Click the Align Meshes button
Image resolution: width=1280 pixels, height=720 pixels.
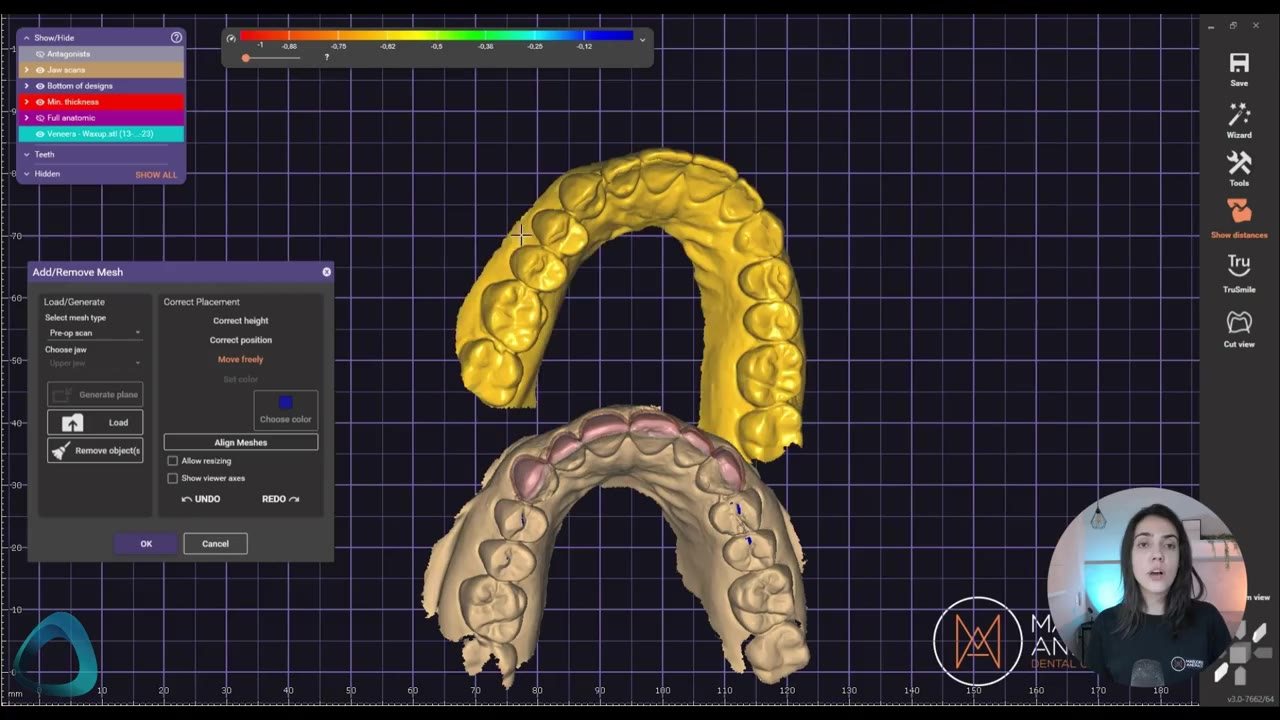[x=241, y=442]
